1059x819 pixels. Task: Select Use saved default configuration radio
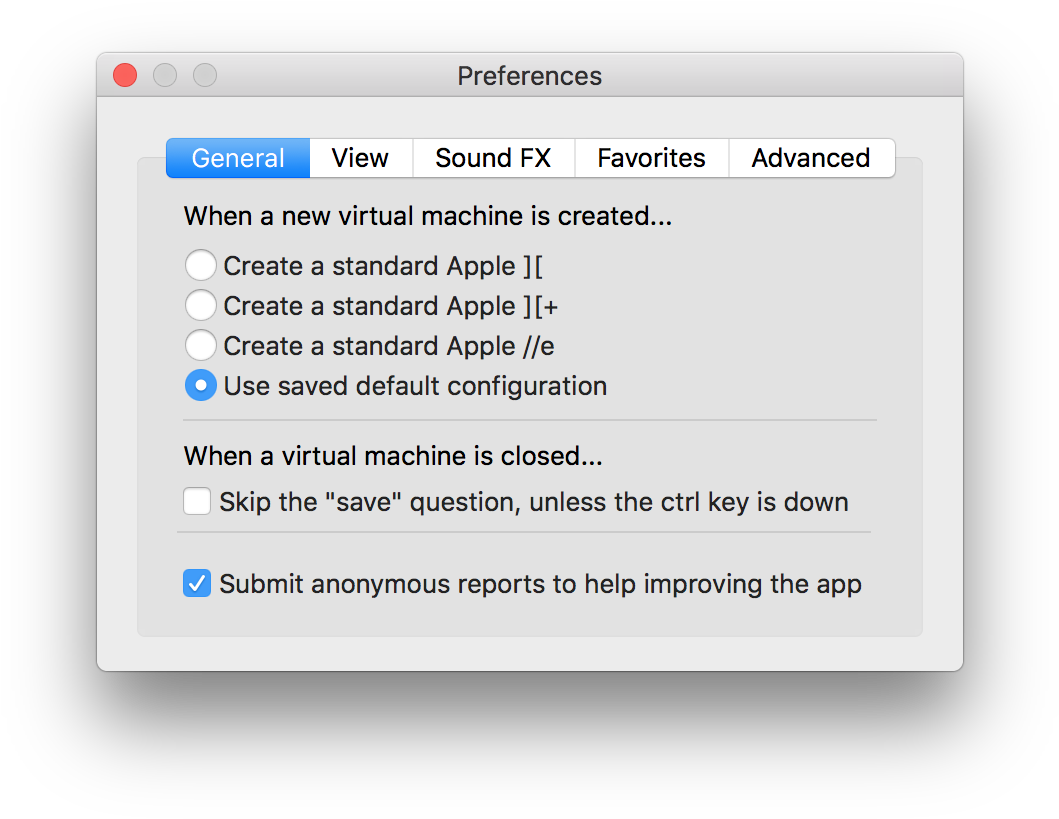(x=201, y=386)
